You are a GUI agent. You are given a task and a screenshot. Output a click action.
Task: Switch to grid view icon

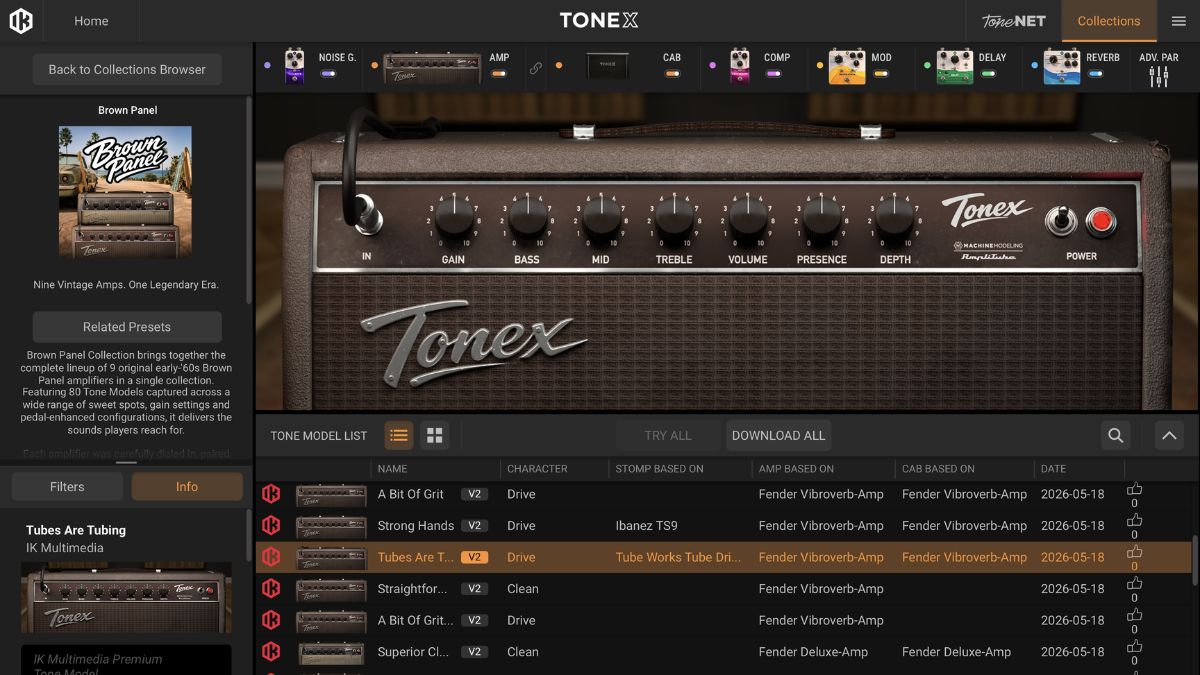435,435
